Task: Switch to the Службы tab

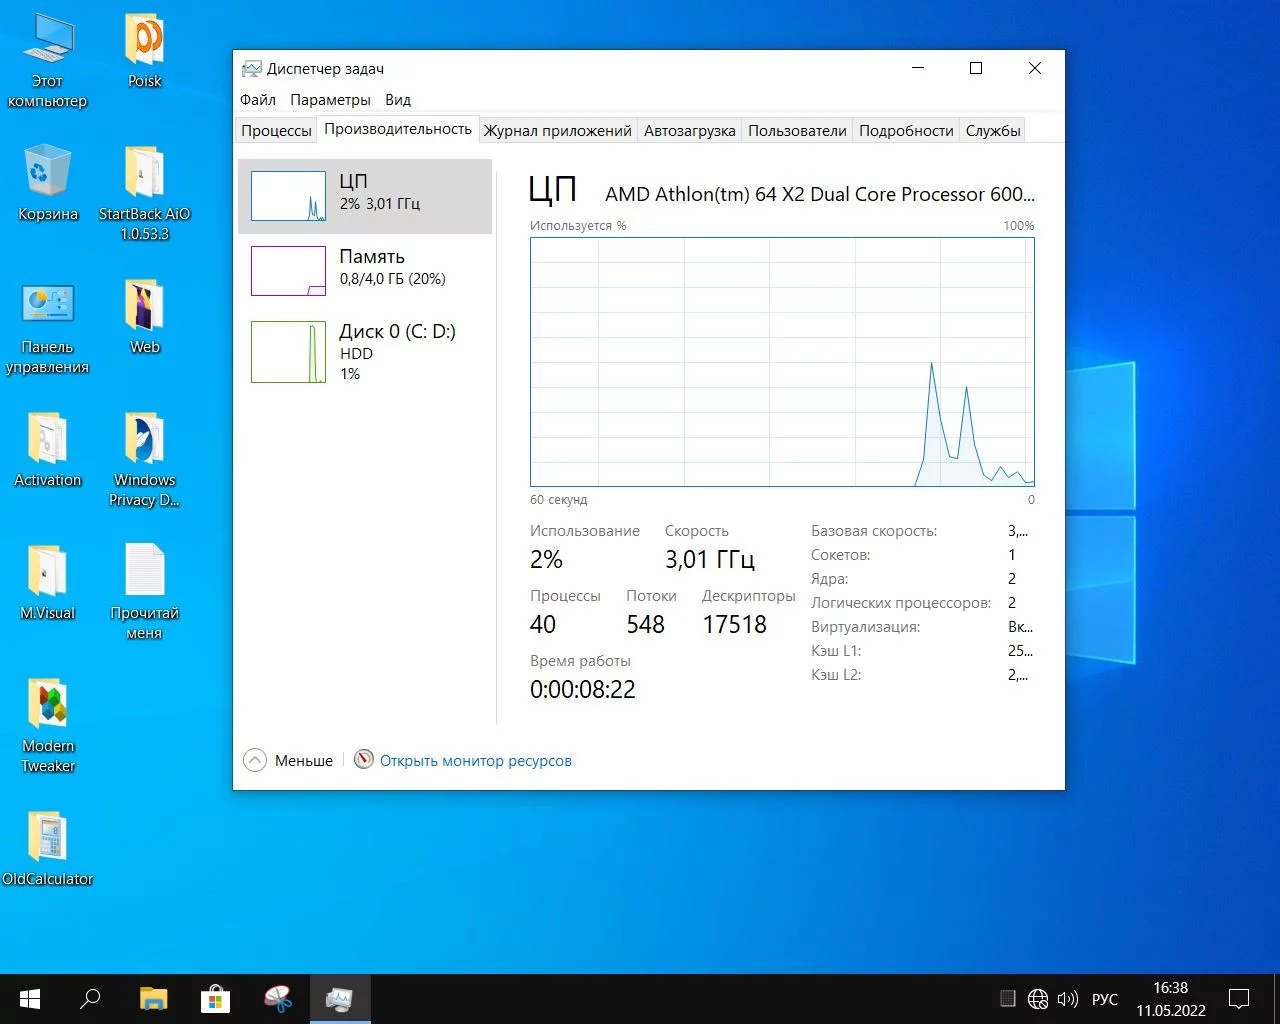Action: coord(992,131)
